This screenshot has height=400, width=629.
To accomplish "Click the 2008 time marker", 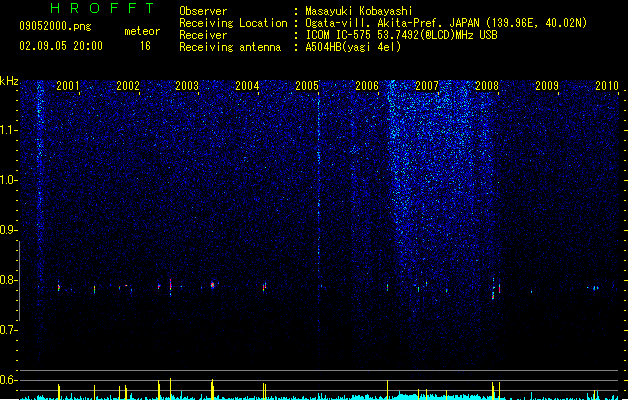I will (x=487, y=86).
